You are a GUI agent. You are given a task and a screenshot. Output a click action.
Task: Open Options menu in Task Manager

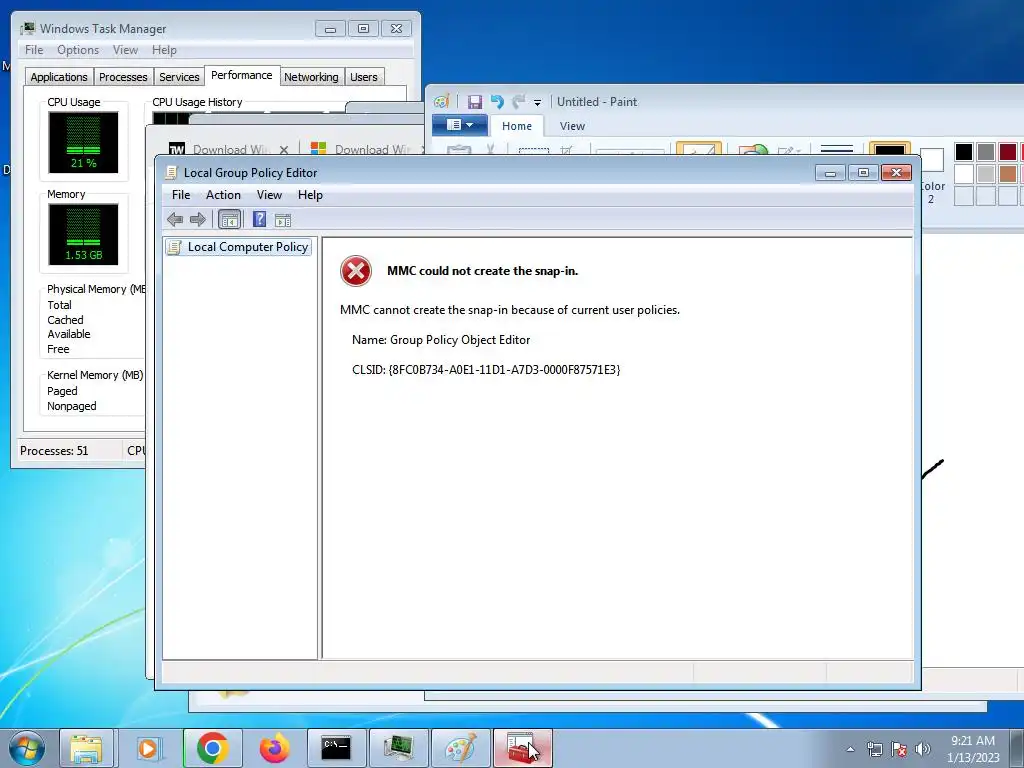click(x=78, y=50)
